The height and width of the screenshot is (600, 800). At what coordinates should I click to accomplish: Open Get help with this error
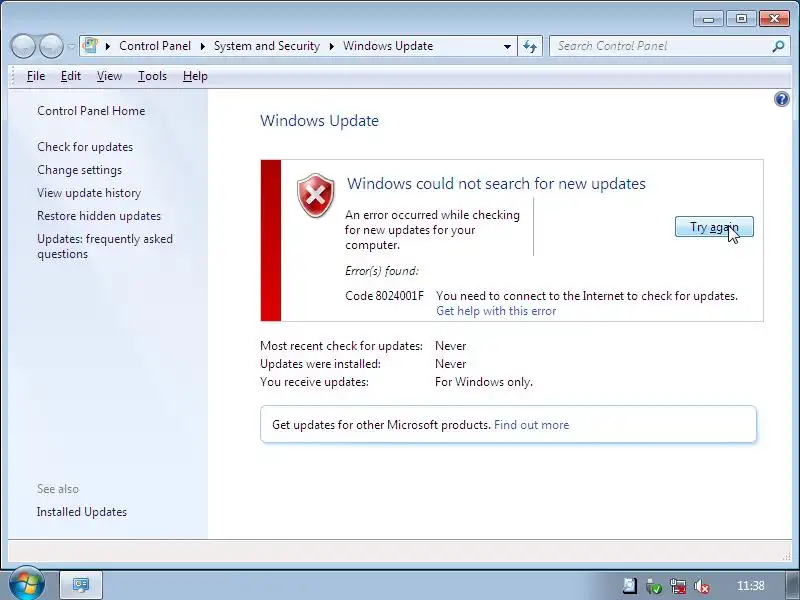[x=496, y=311]
